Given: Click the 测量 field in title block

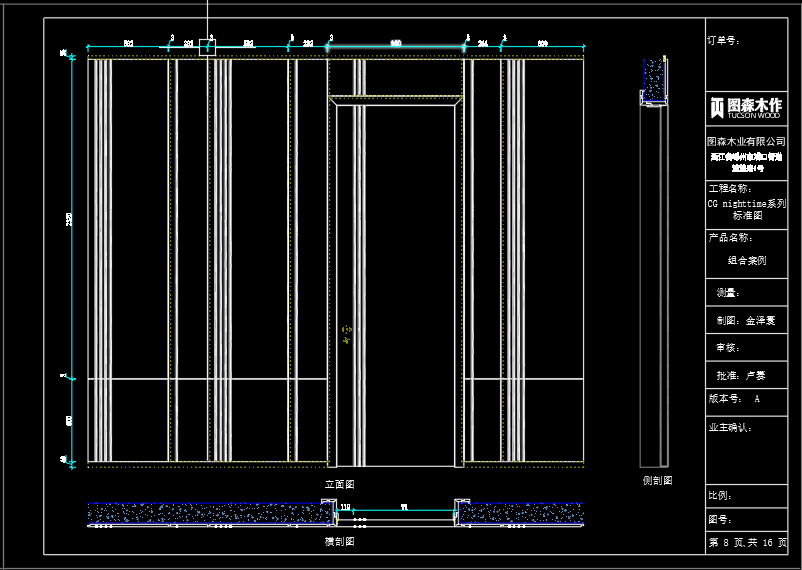Looking at the screenshot, I should [x=746, y=293].
